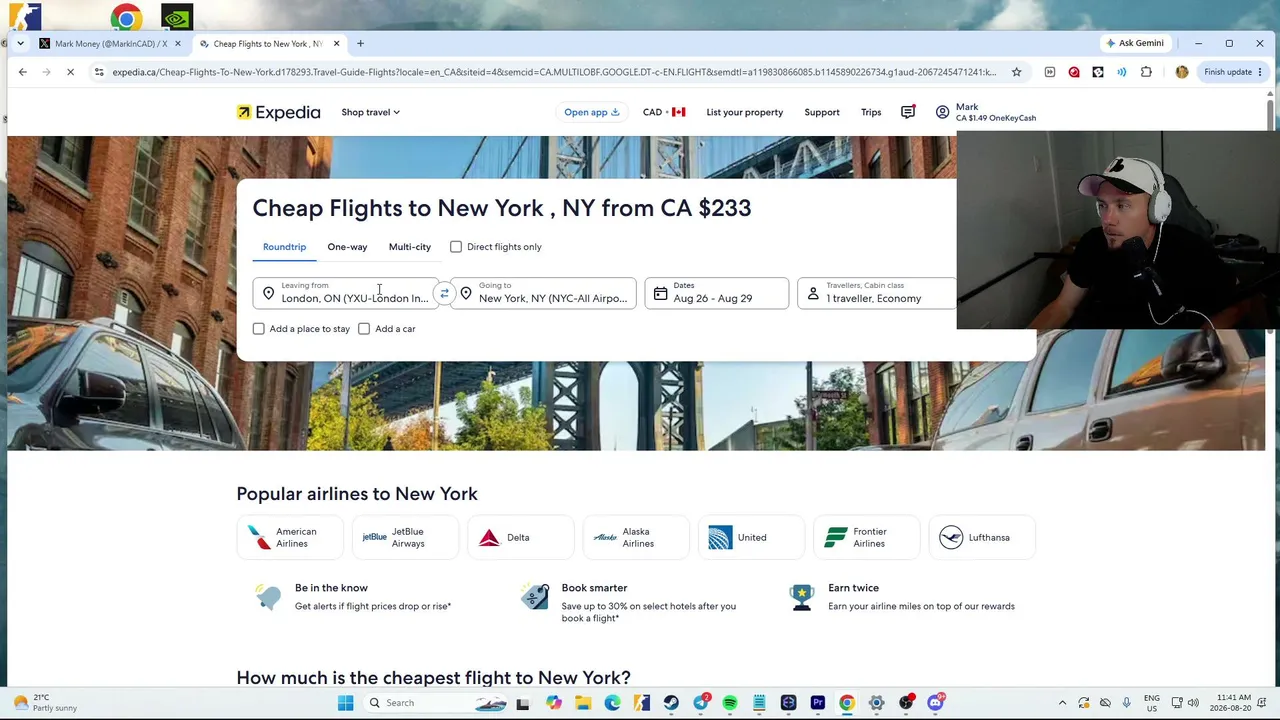Image resolution: width=1280 pixels, height=720 pixels.
Task: Close the Mark Money X tab
Action: 178,43
